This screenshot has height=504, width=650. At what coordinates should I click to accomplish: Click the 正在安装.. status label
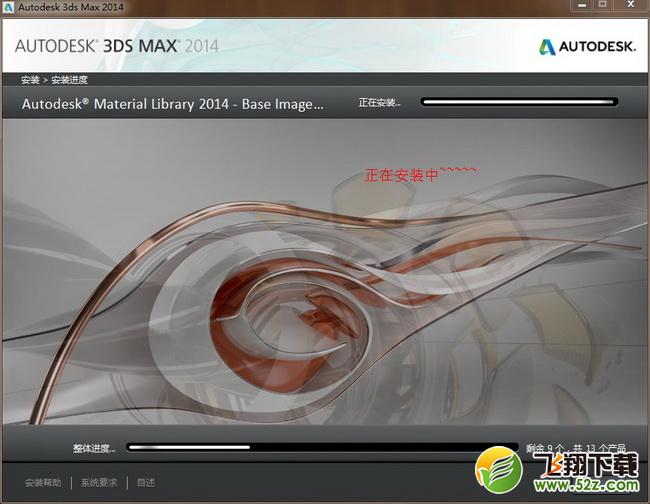pos(379,102)
